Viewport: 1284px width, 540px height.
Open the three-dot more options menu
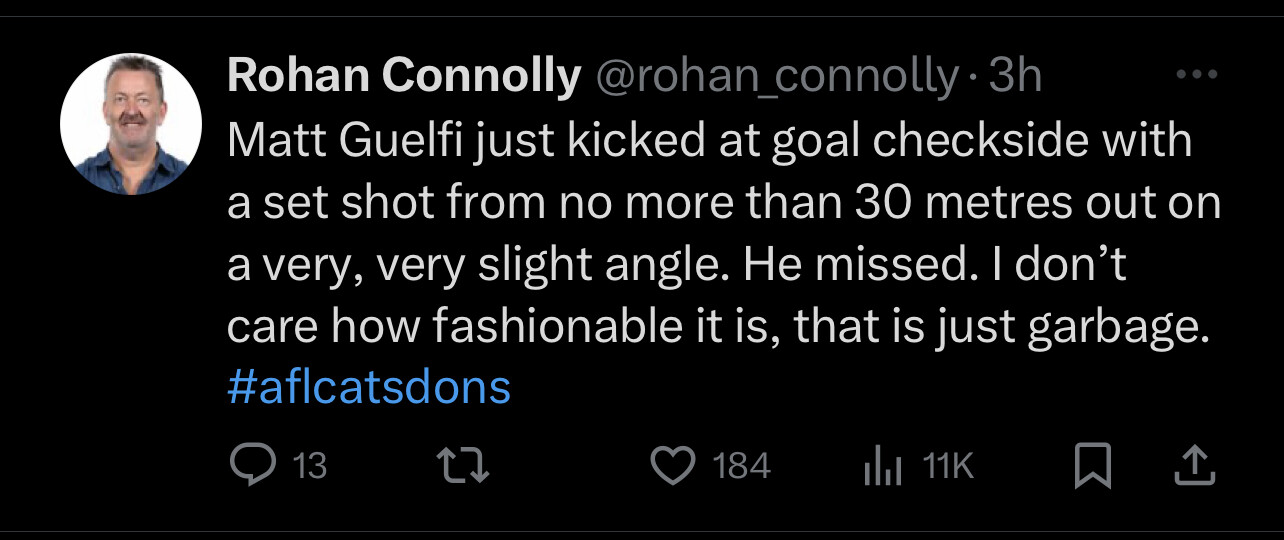(1196, 76)
